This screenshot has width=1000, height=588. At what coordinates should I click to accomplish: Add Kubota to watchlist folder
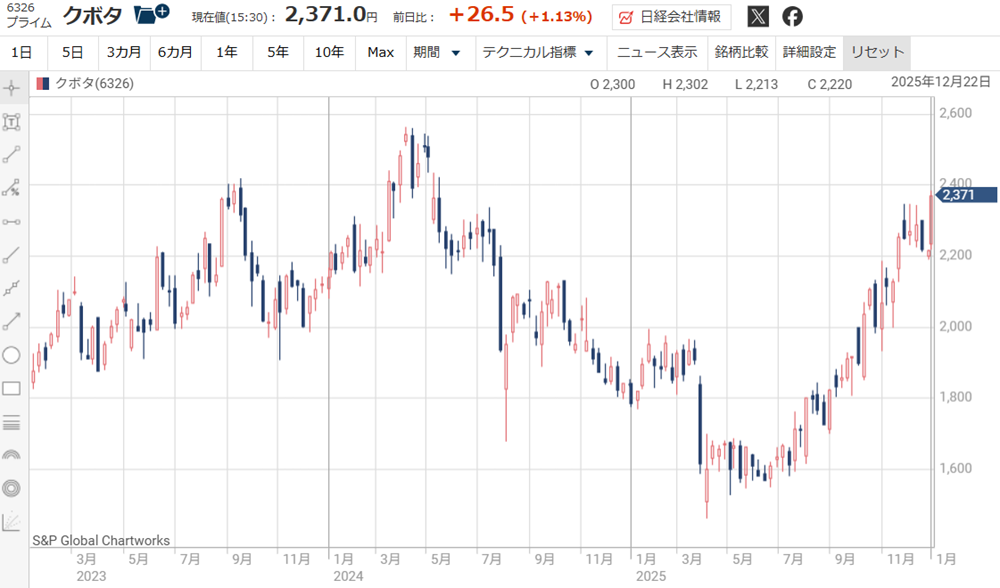[x=151, y=15]
